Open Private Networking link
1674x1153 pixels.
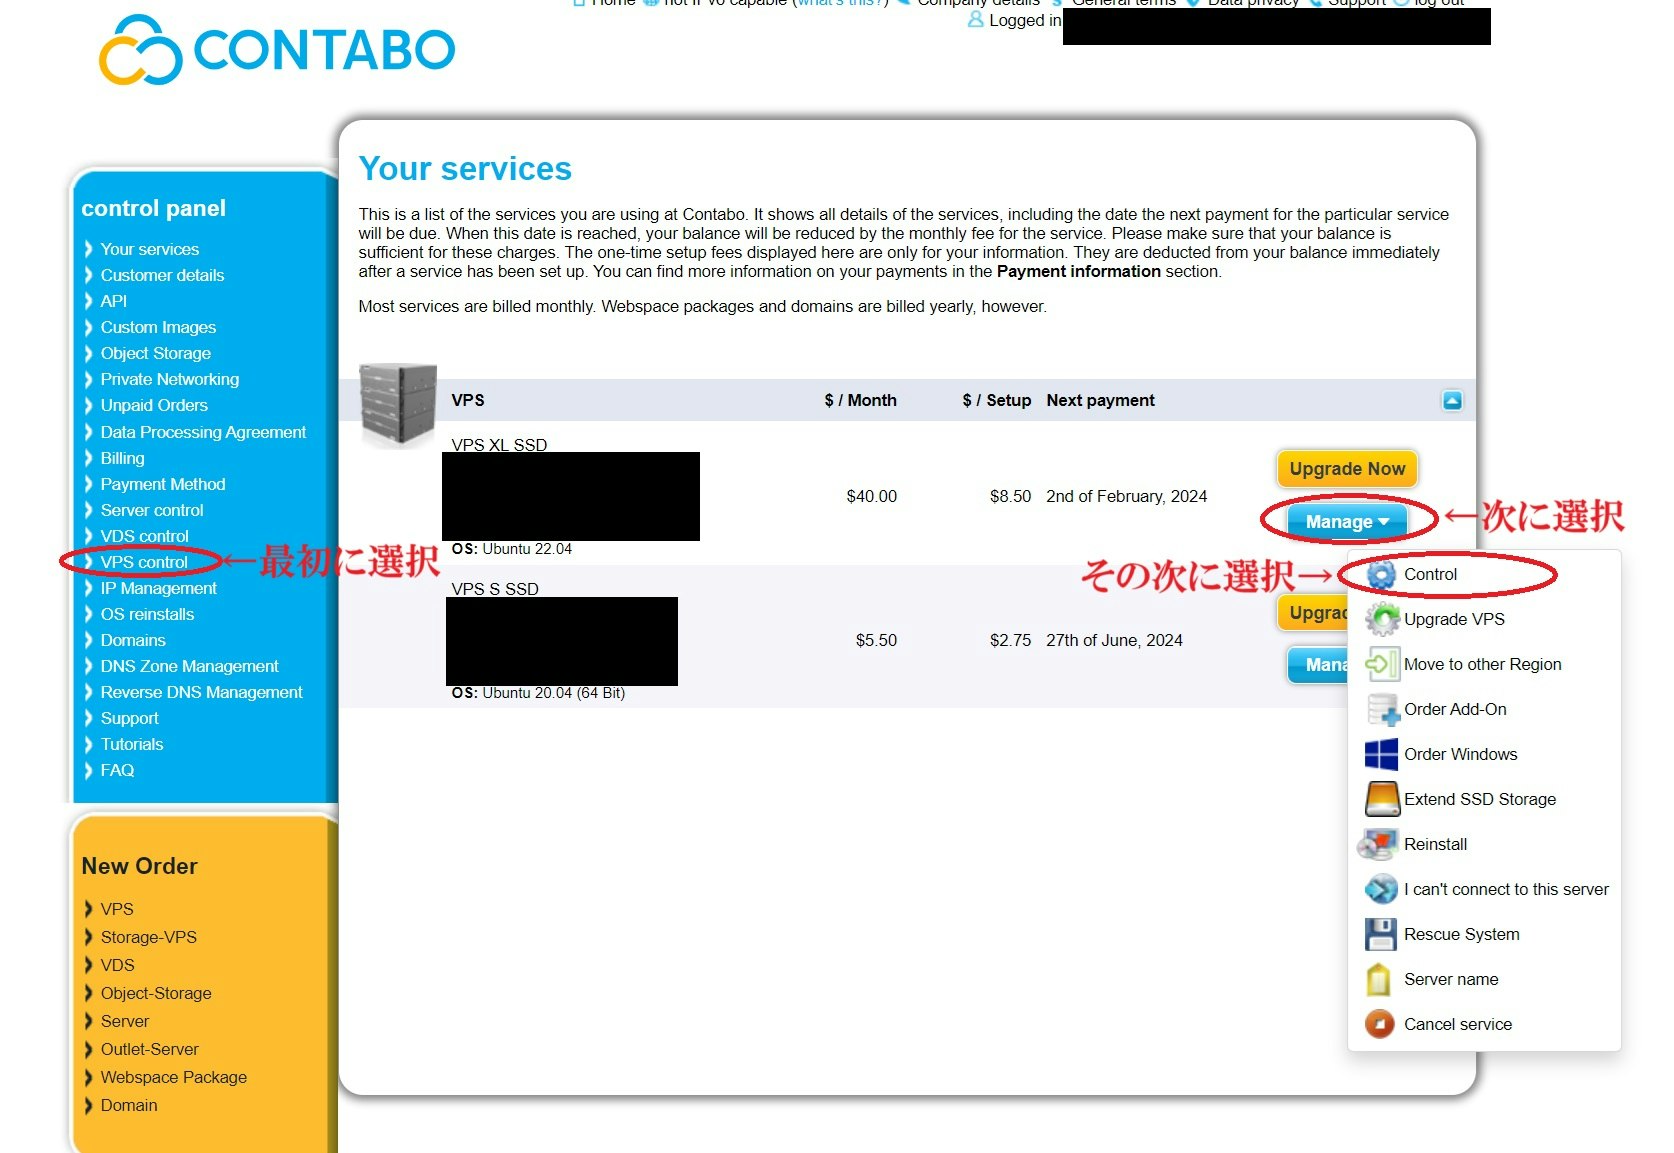(x=169, y=379)
